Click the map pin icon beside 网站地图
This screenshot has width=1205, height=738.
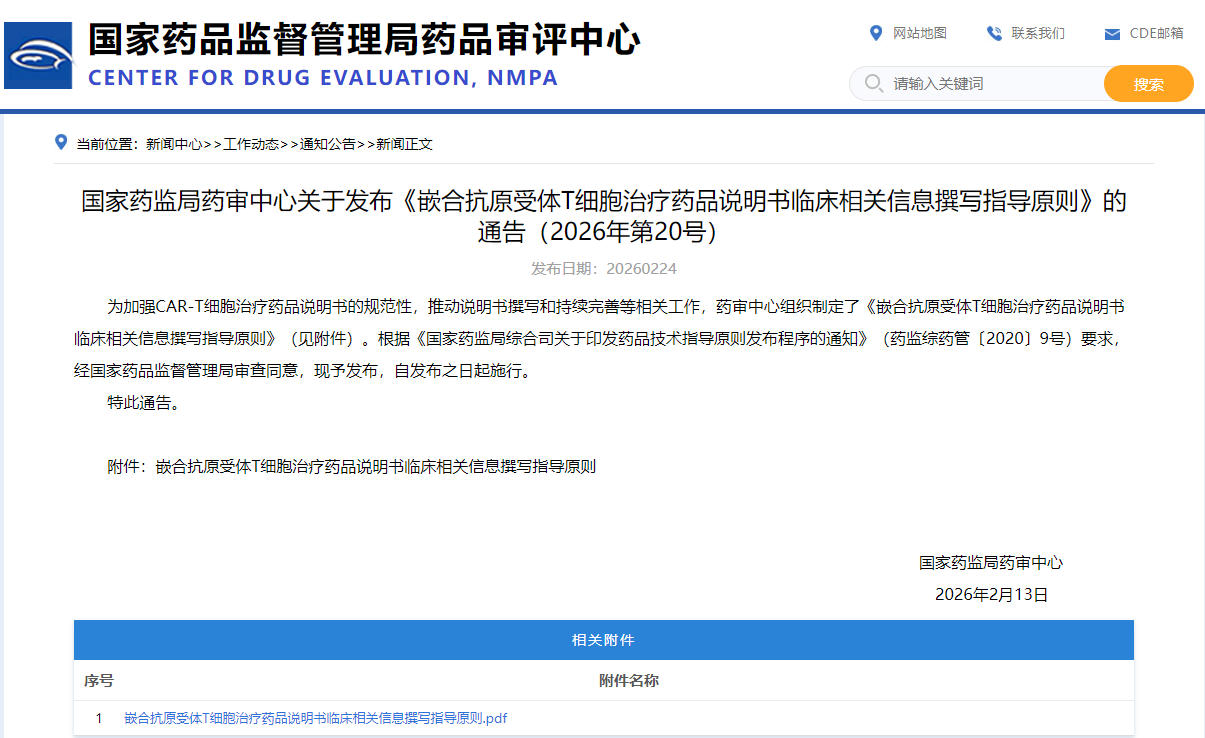[x=876, y=33]
